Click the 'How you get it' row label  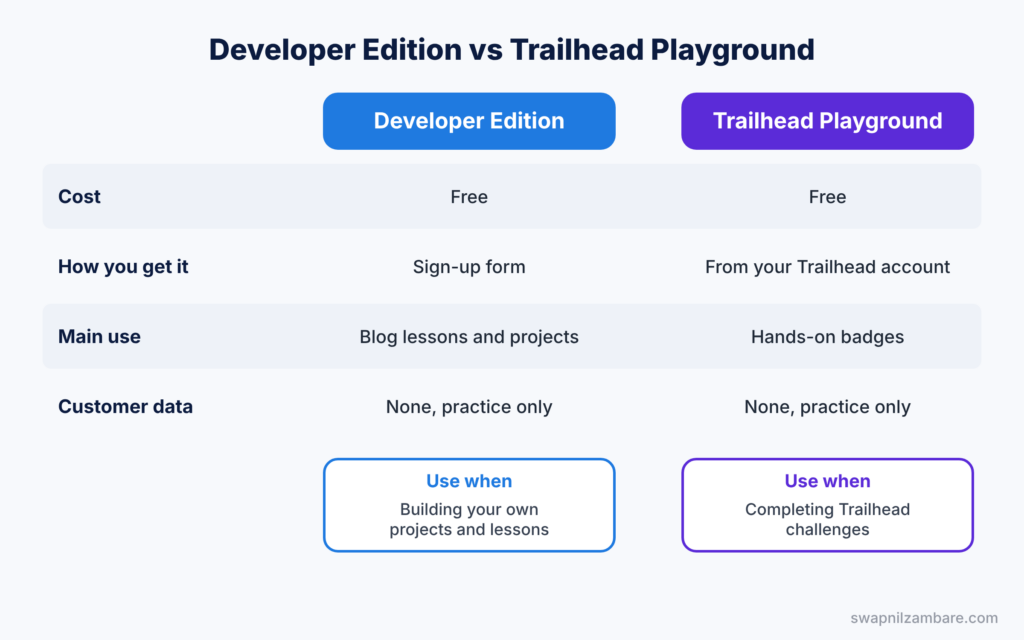[123, 266]
